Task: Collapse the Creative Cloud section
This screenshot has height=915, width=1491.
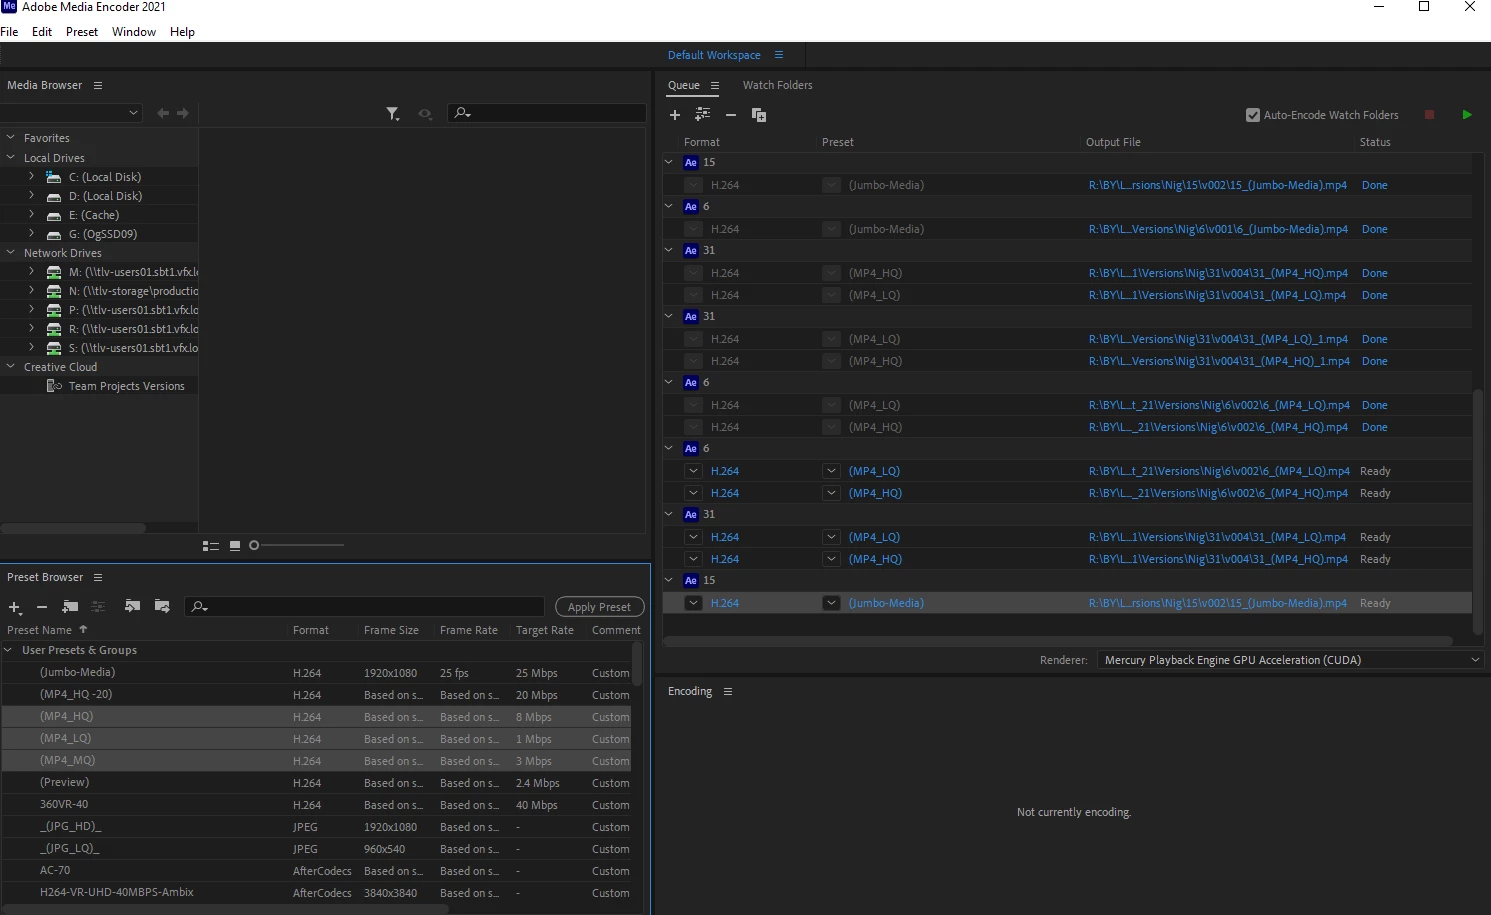Action: click(11, 367)
